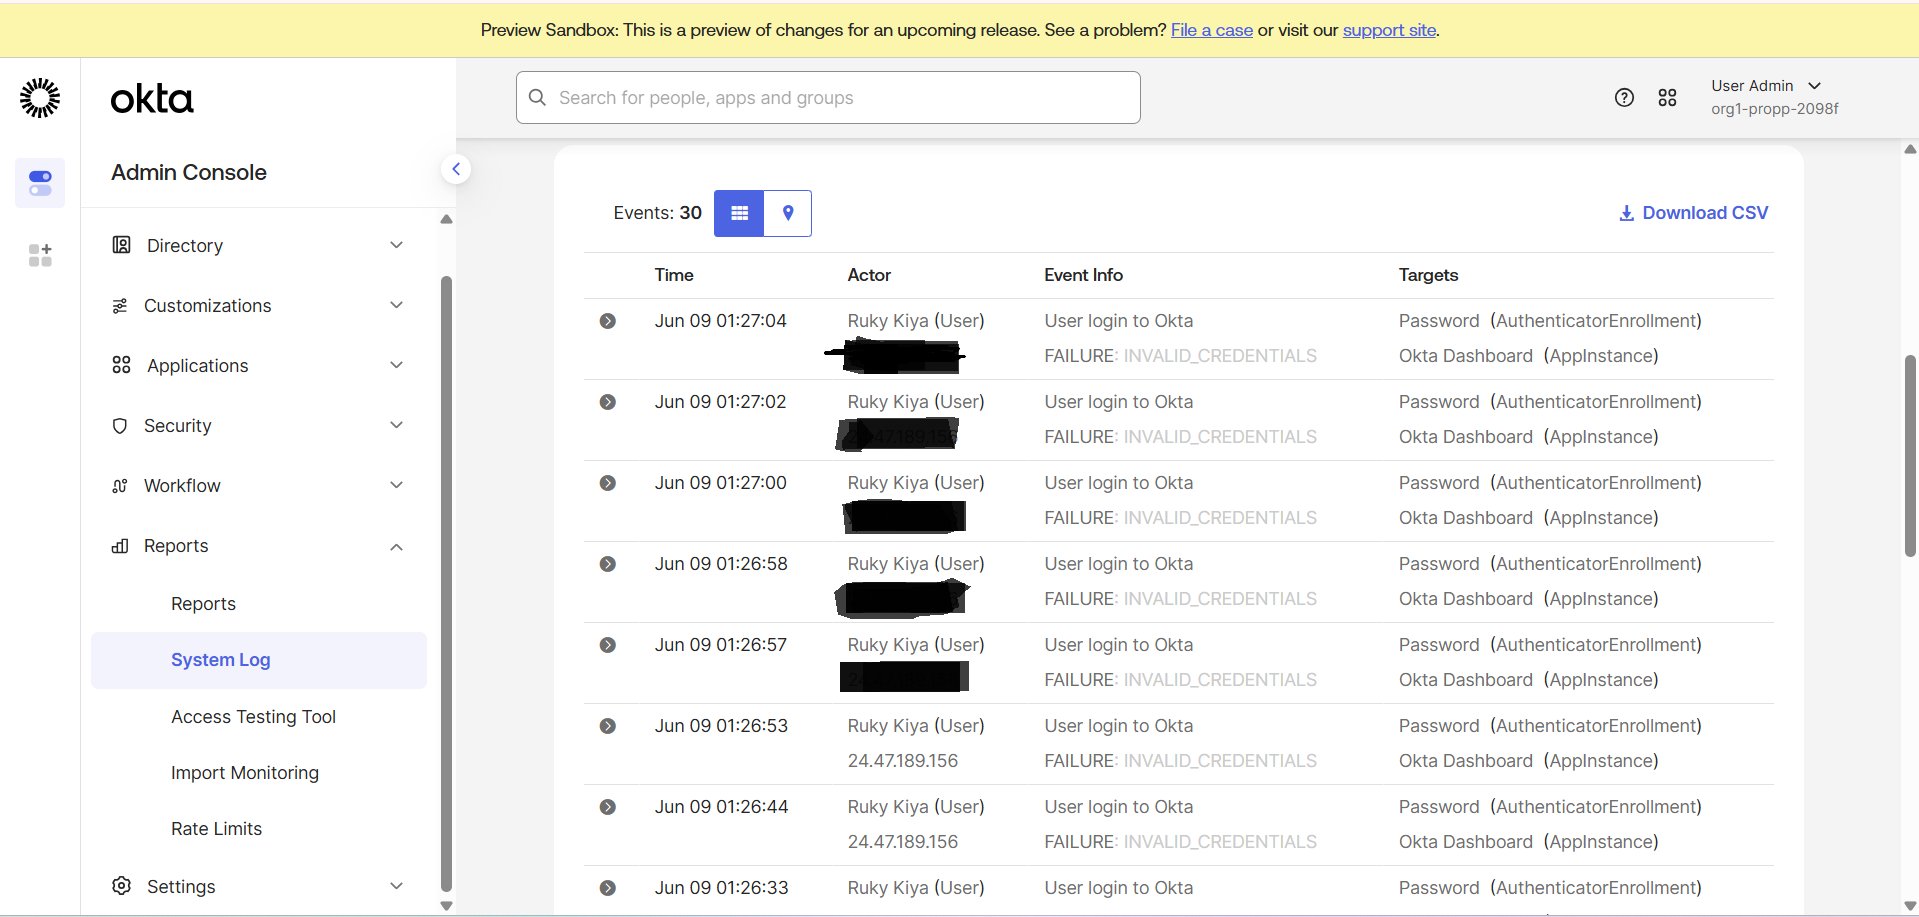The height and width of the screenshot is (917, 1919).
Task: Expand event row at Jun 09 01:26:58
Action: (607, 564)
